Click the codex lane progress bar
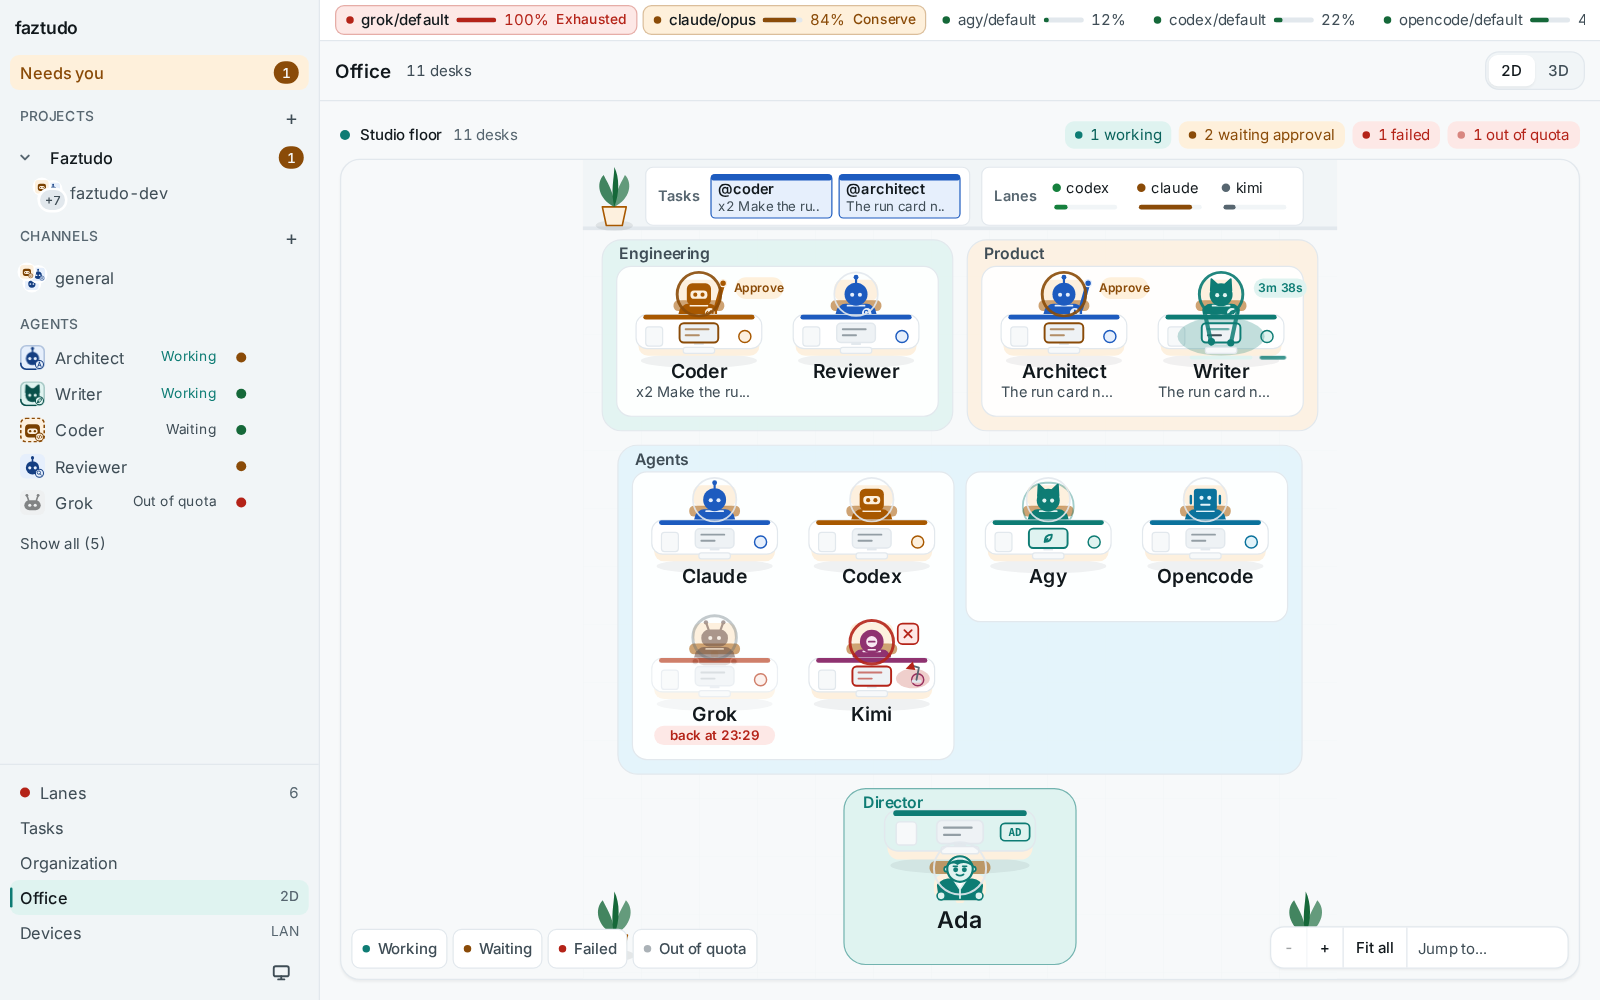The height and width of the screenshot is (1000, 1600). point(1085,207)
